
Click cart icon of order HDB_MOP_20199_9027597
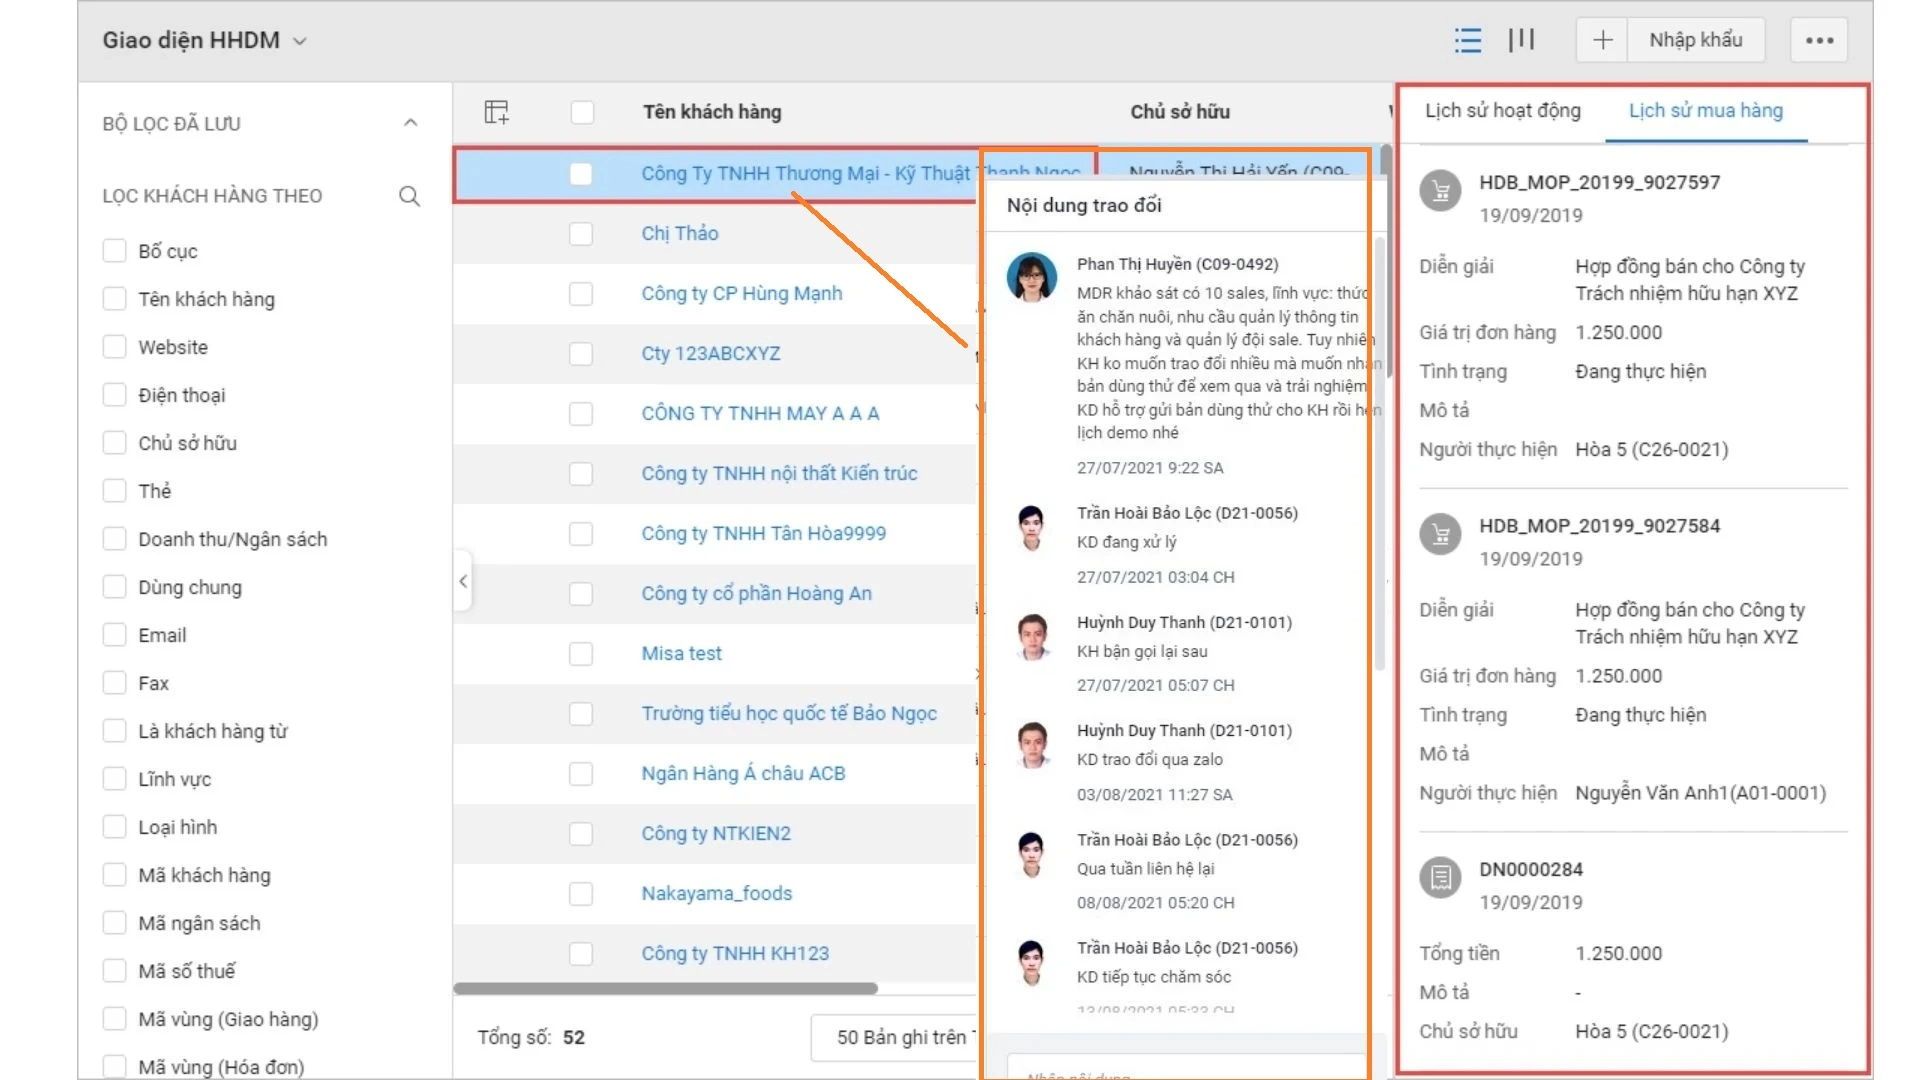[x=1440, y=190]
